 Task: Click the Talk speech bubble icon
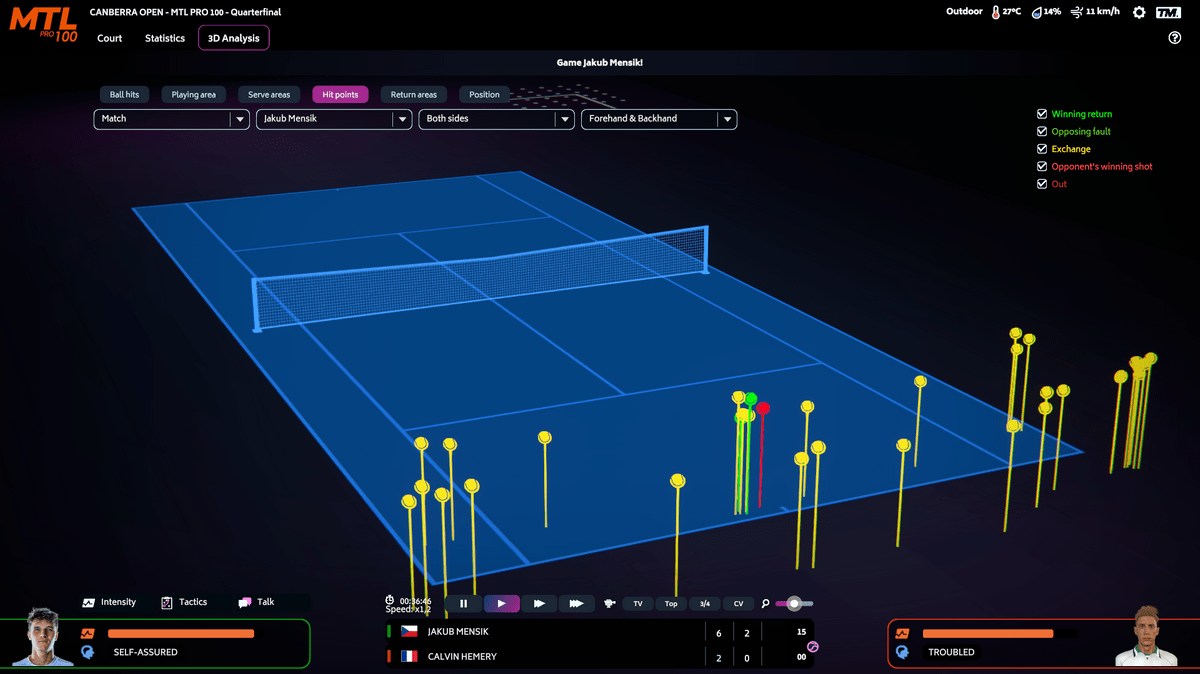244,602
